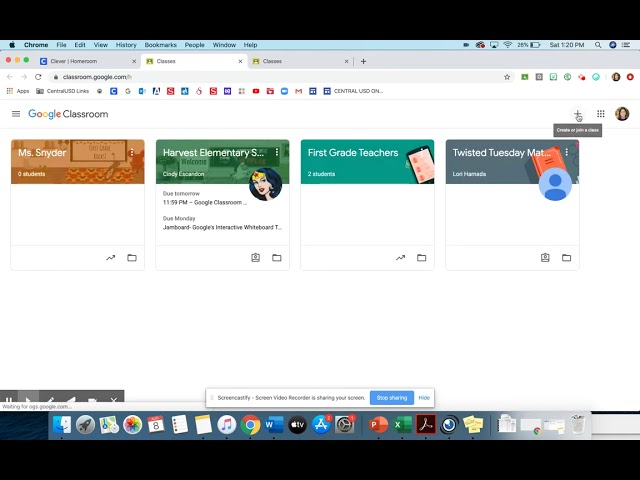The height and width of the screenshot is (480, 640).
Task: Click the plus icon to create or join a class
Action: pos(578,113)
